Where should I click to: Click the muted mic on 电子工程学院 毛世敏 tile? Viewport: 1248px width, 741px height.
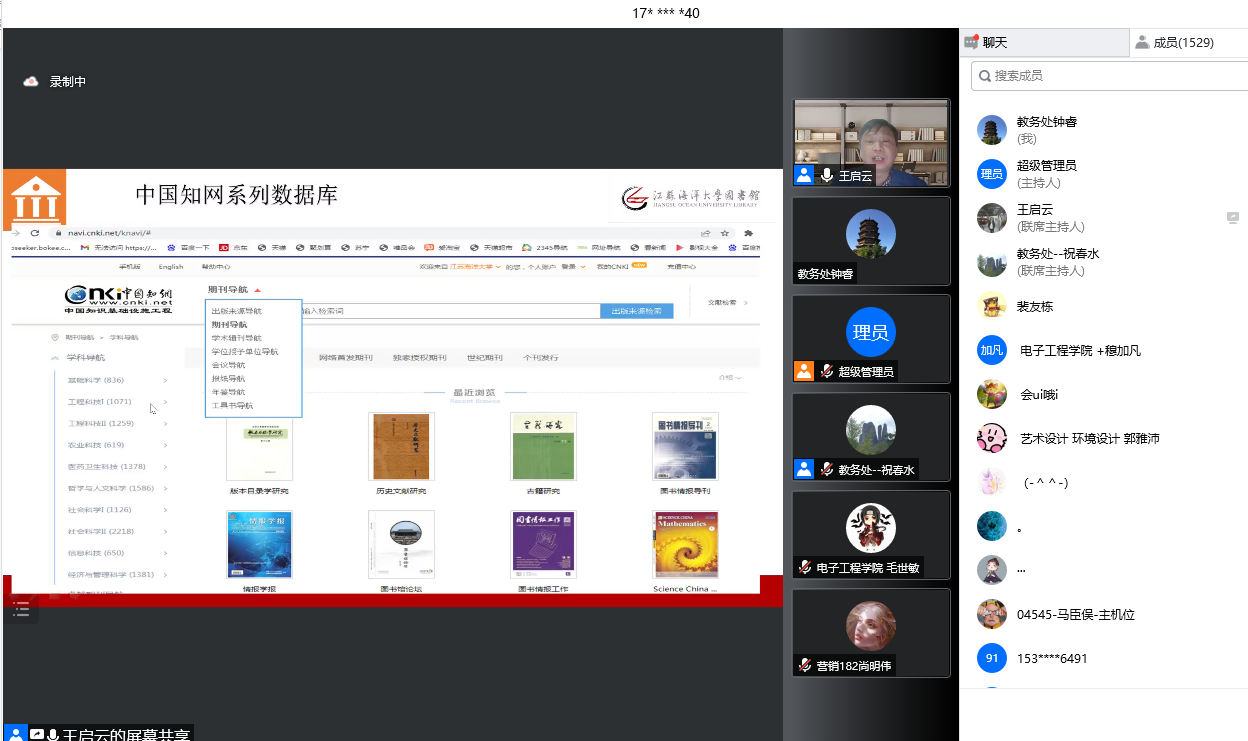804,568
